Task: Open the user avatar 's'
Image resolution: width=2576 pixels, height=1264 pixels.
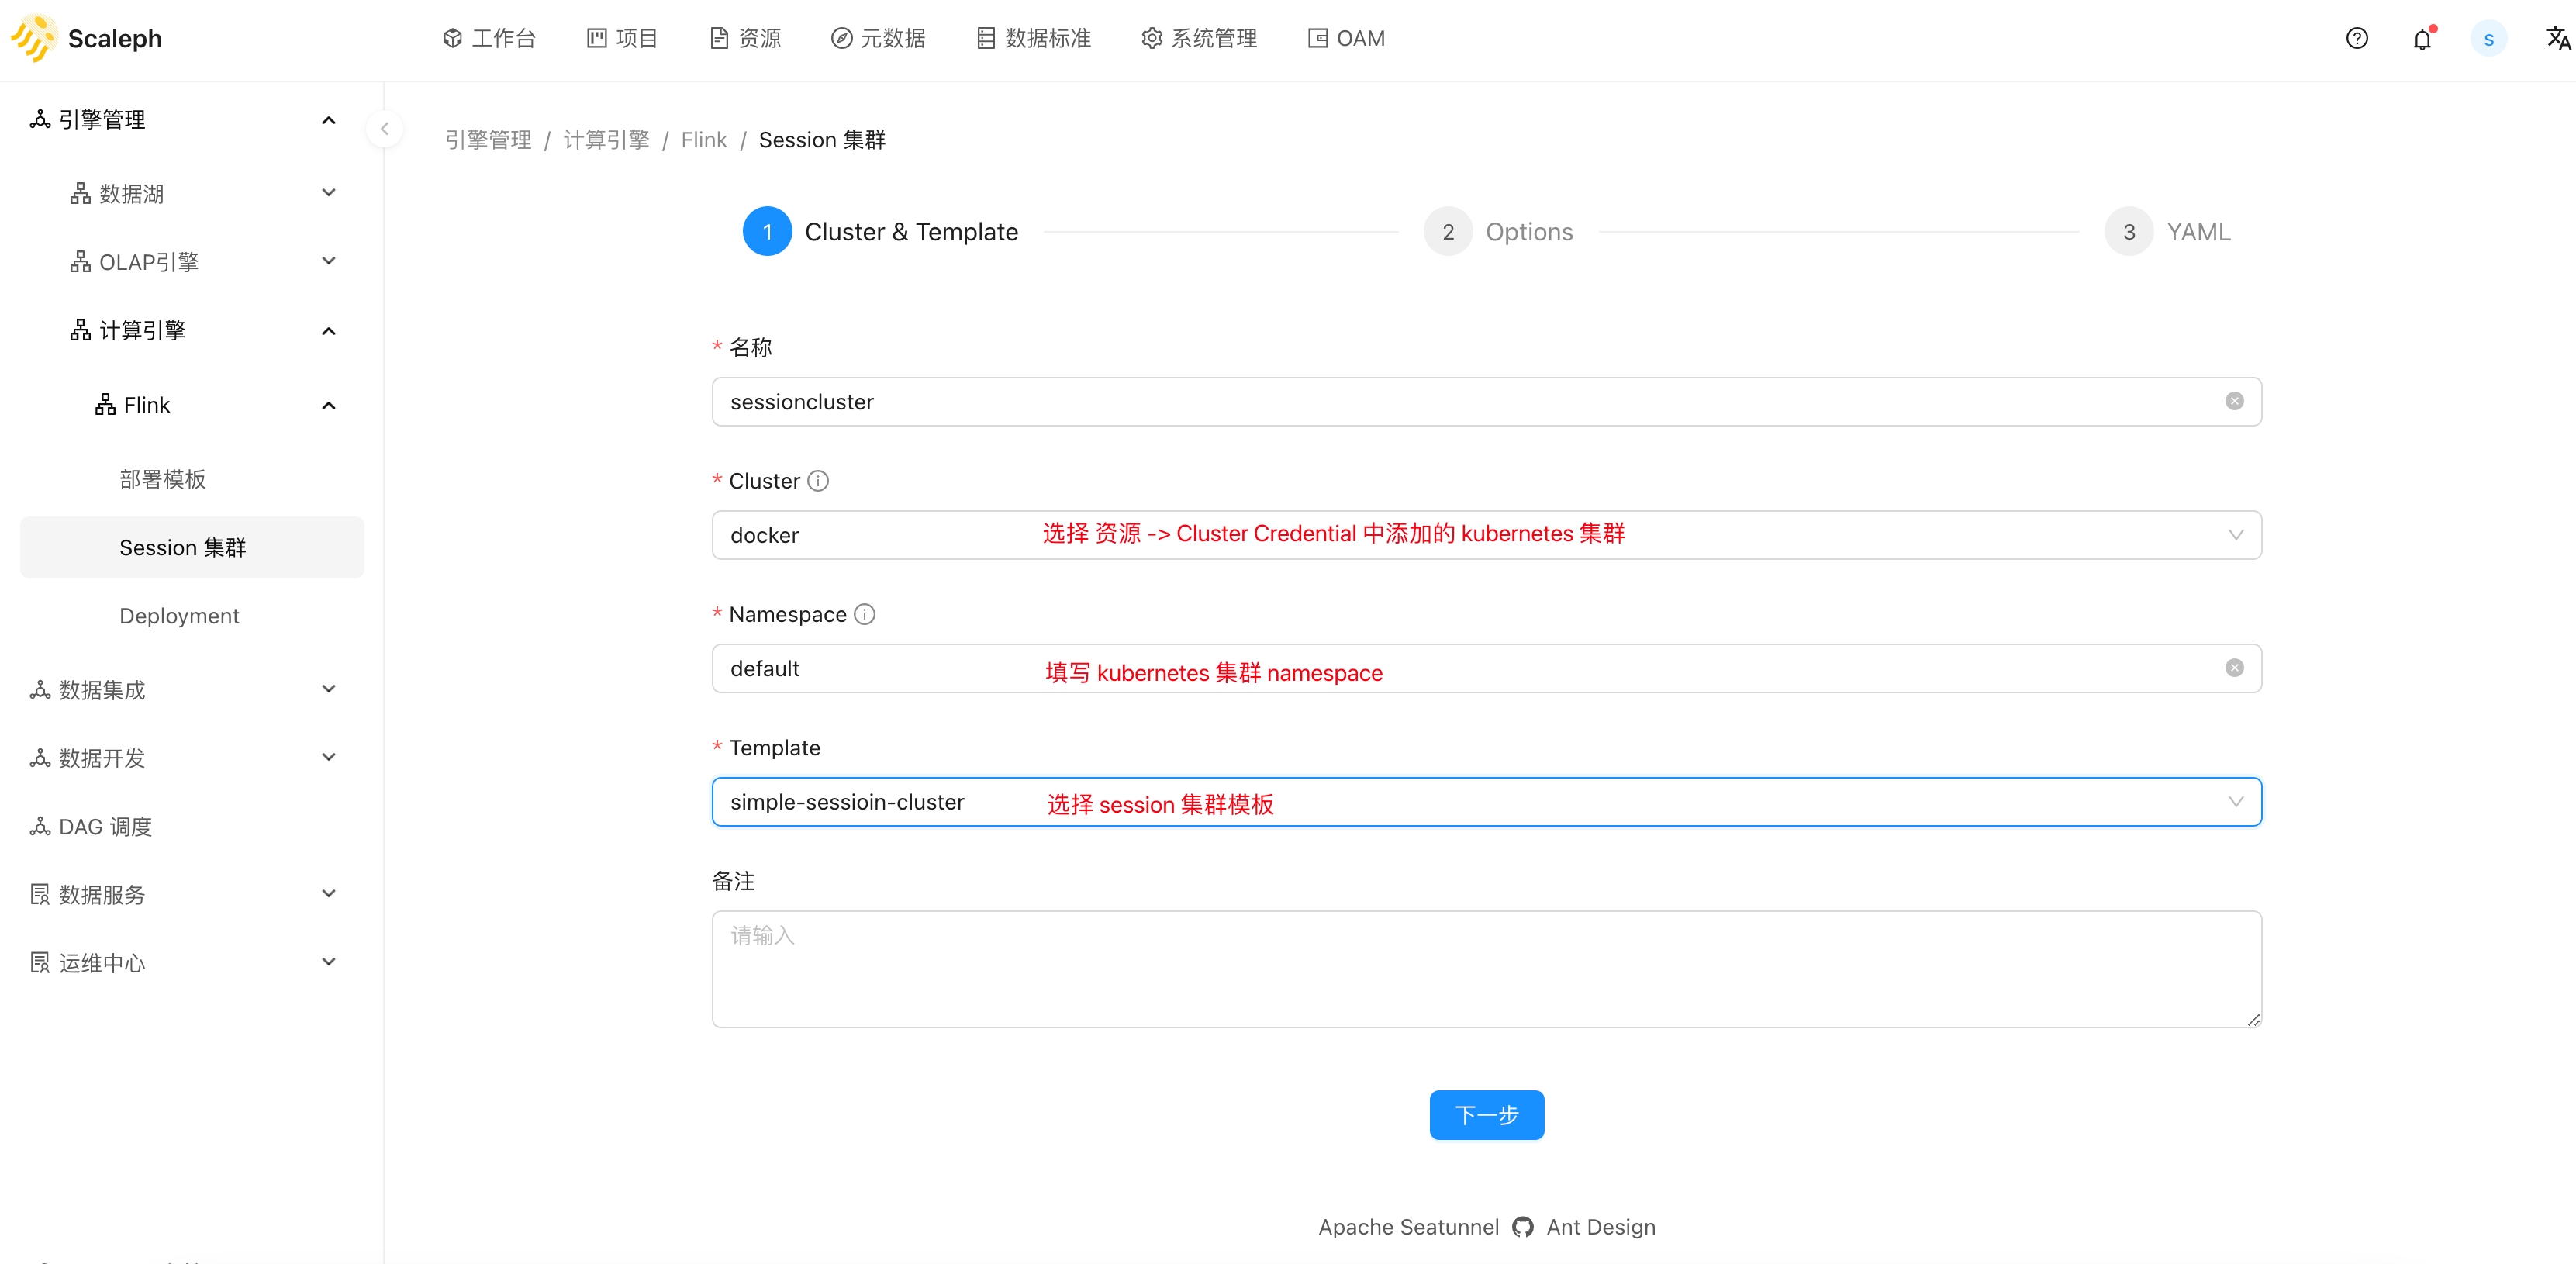Action: [x=2488, y=39]
